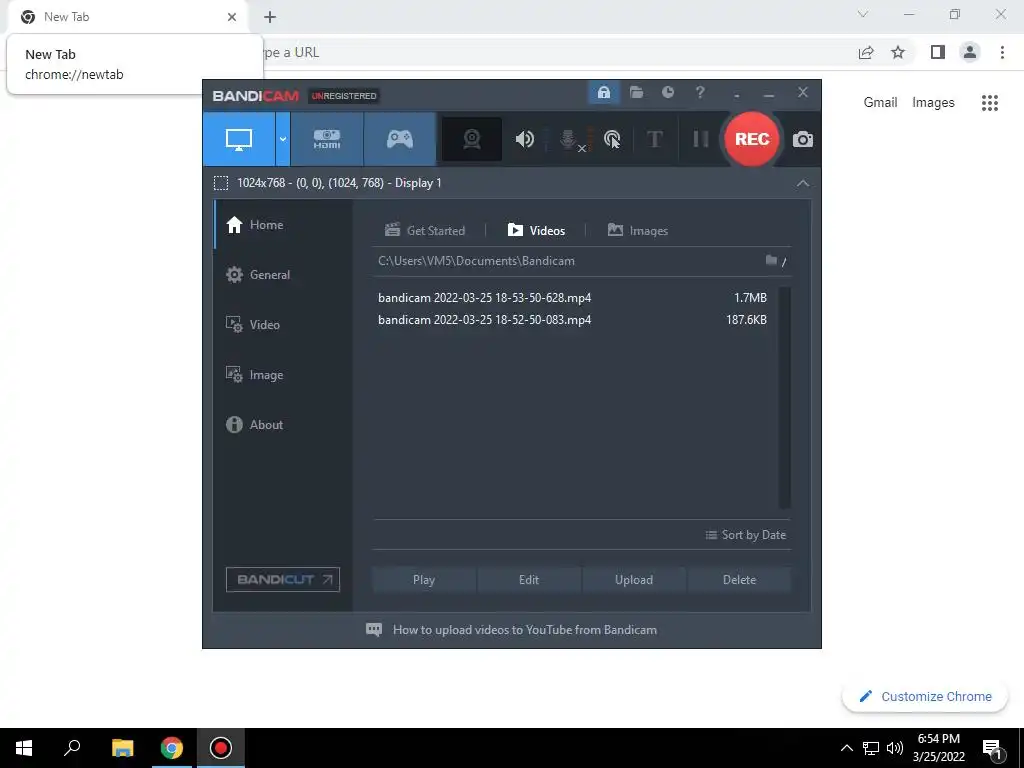This screenshot has height=768, width=1024.
Task: Open Chrome side panel icon
Action: pos(938,52)
